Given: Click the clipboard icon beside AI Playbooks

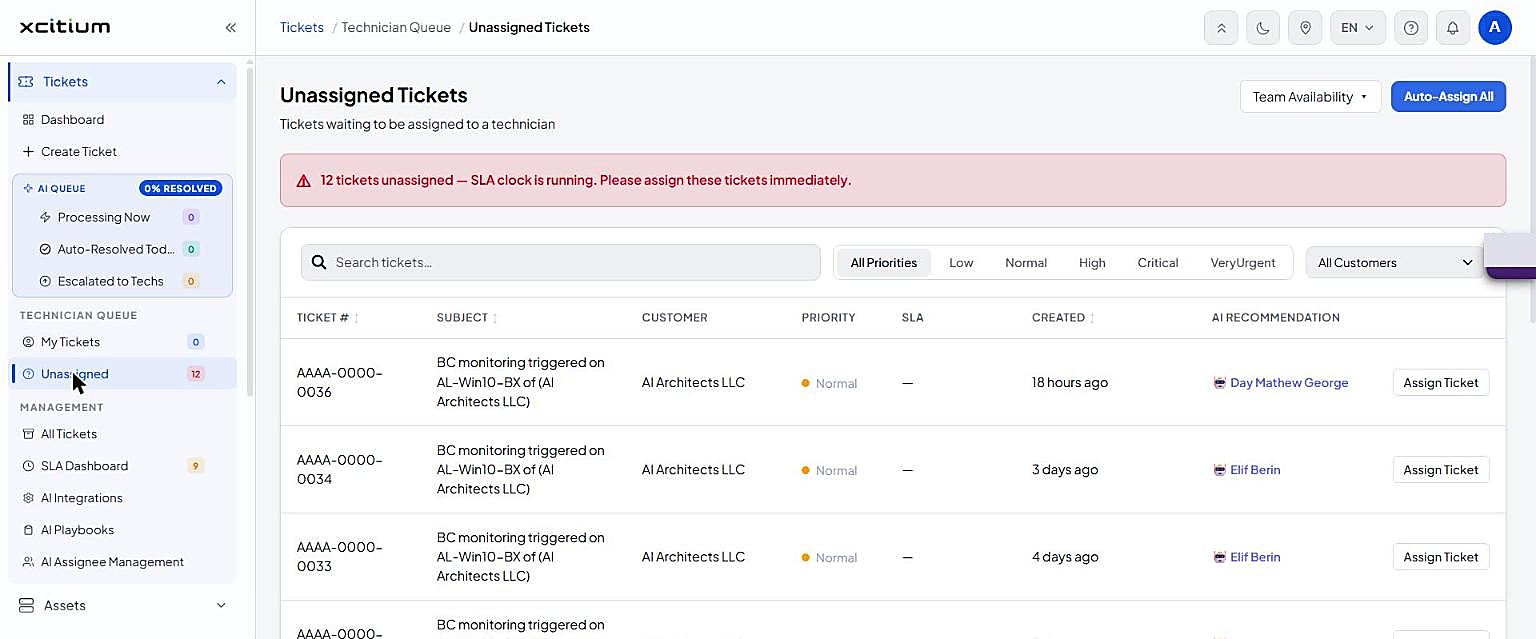Looking at the screenshot, I should coord(28,530).
